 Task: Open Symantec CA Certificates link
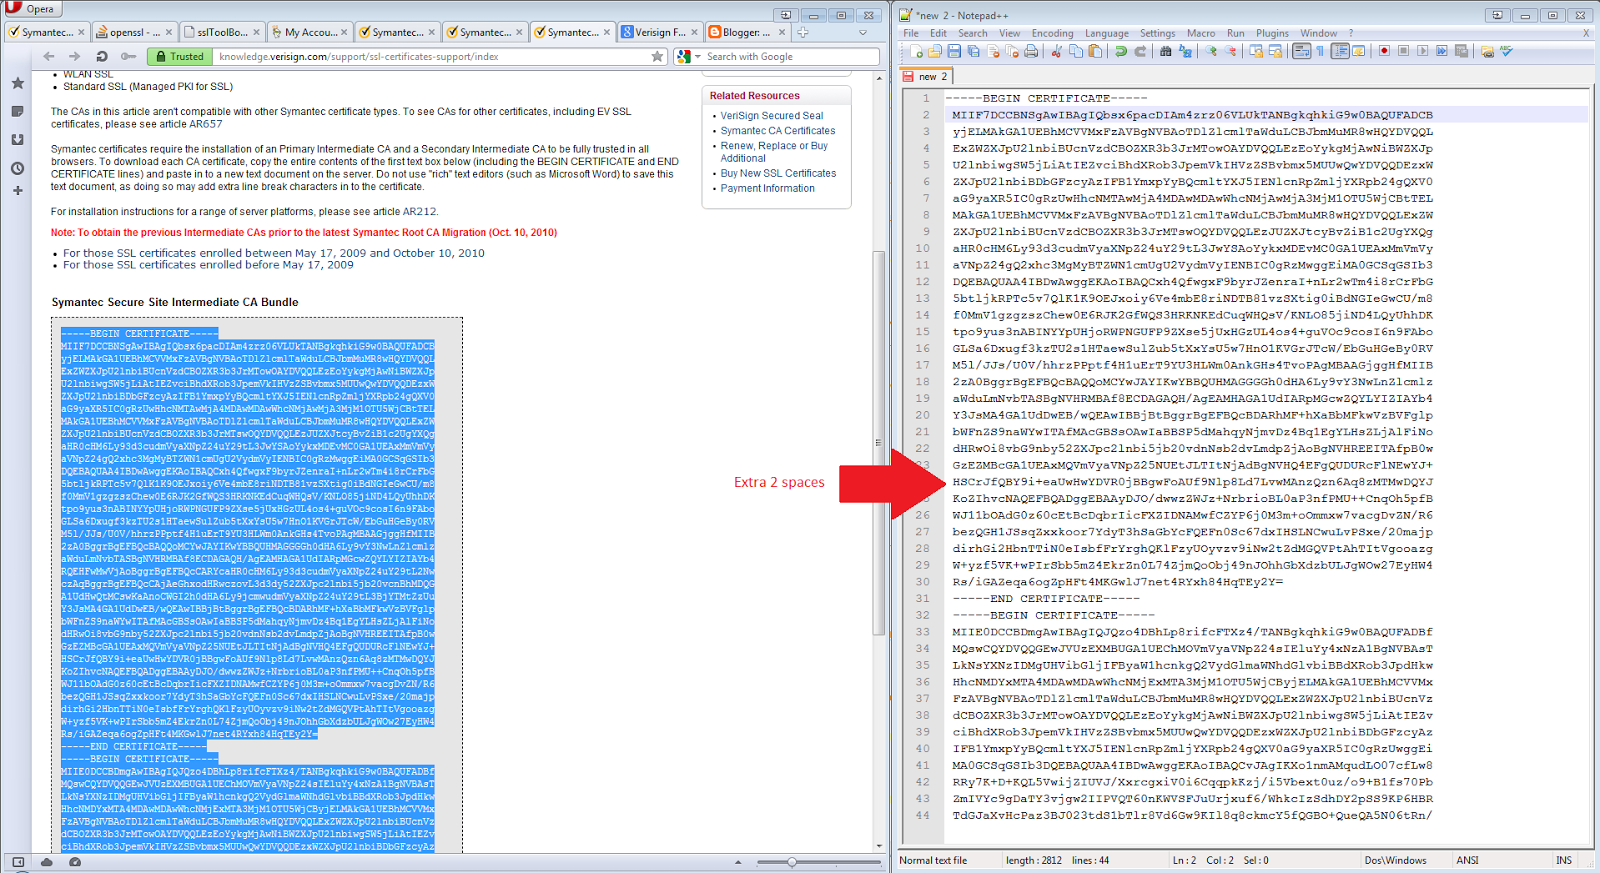coord(778,131)
